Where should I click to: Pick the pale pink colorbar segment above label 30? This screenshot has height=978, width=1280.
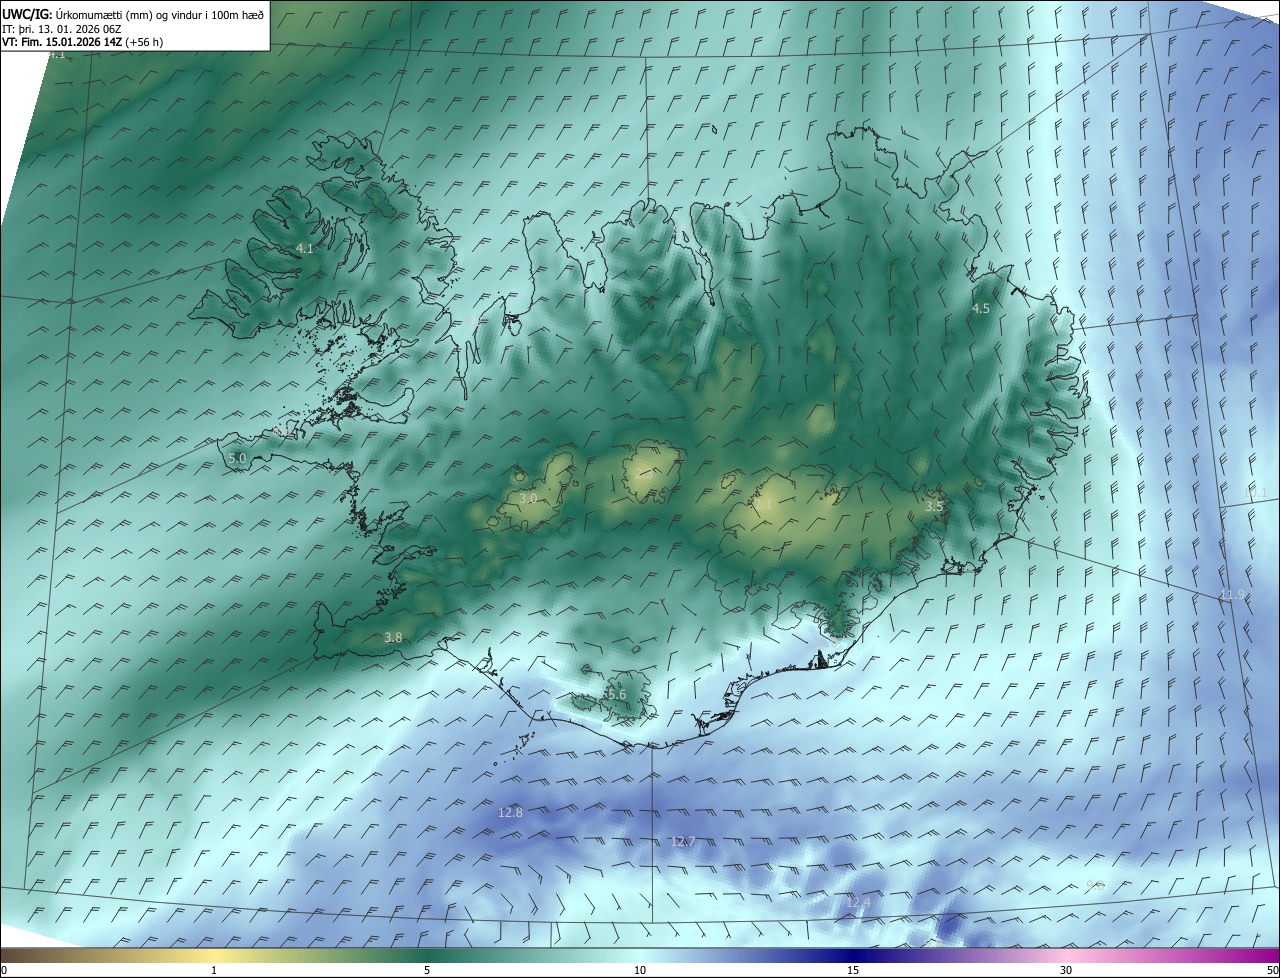1066,955
